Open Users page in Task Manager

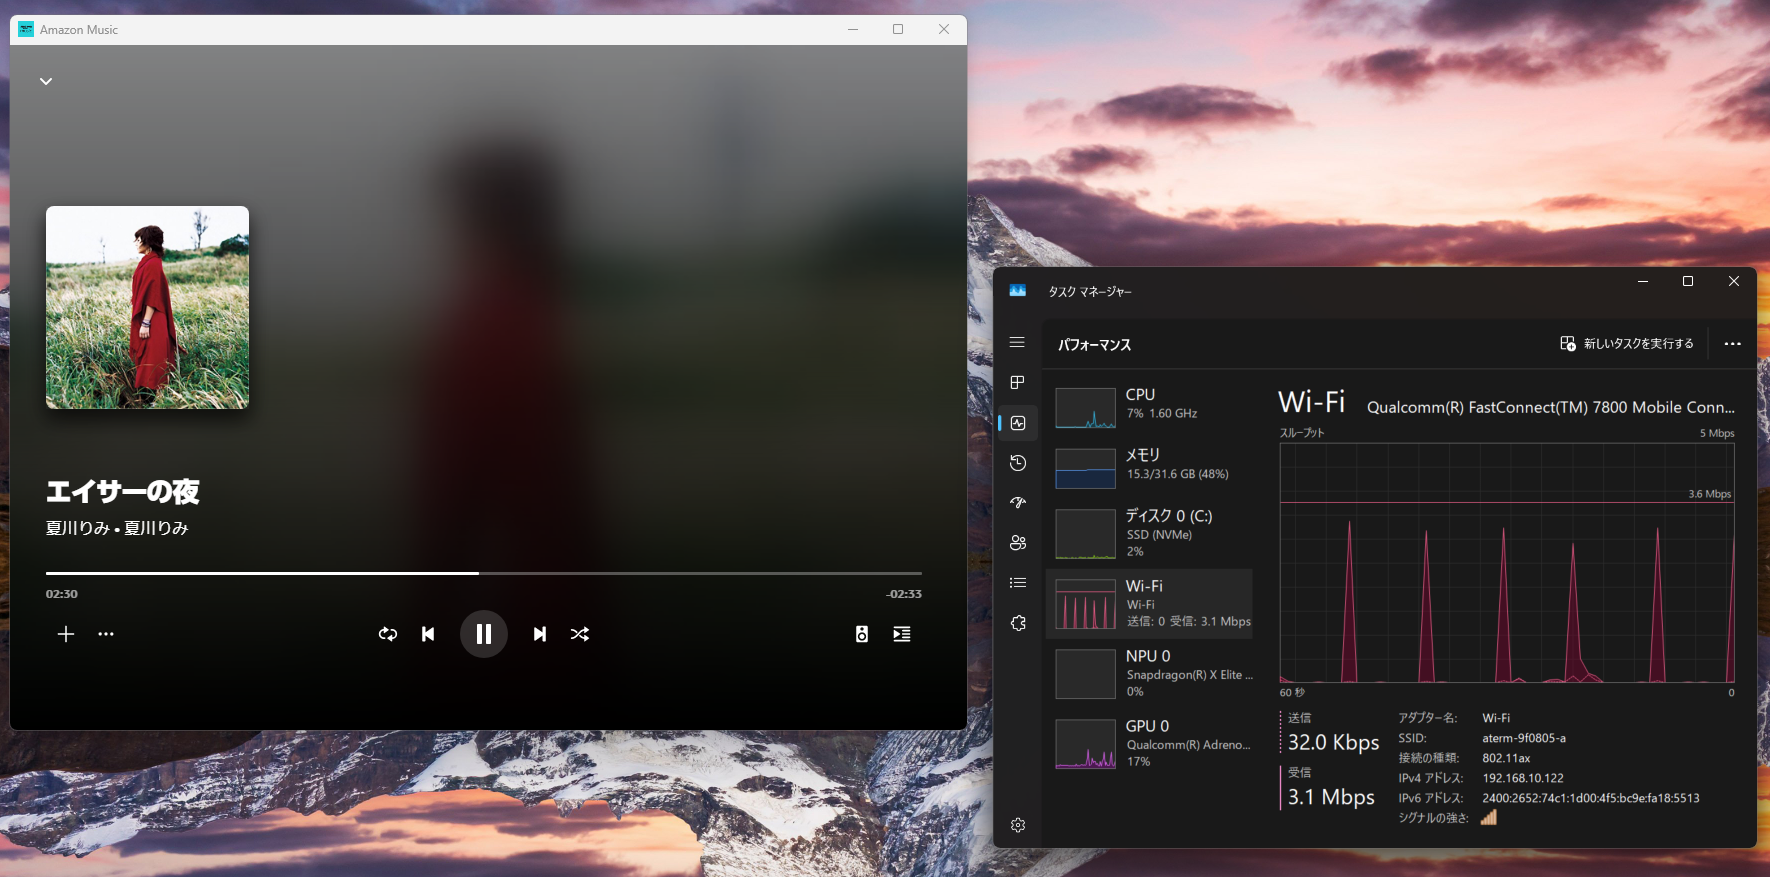[1017, 543]
